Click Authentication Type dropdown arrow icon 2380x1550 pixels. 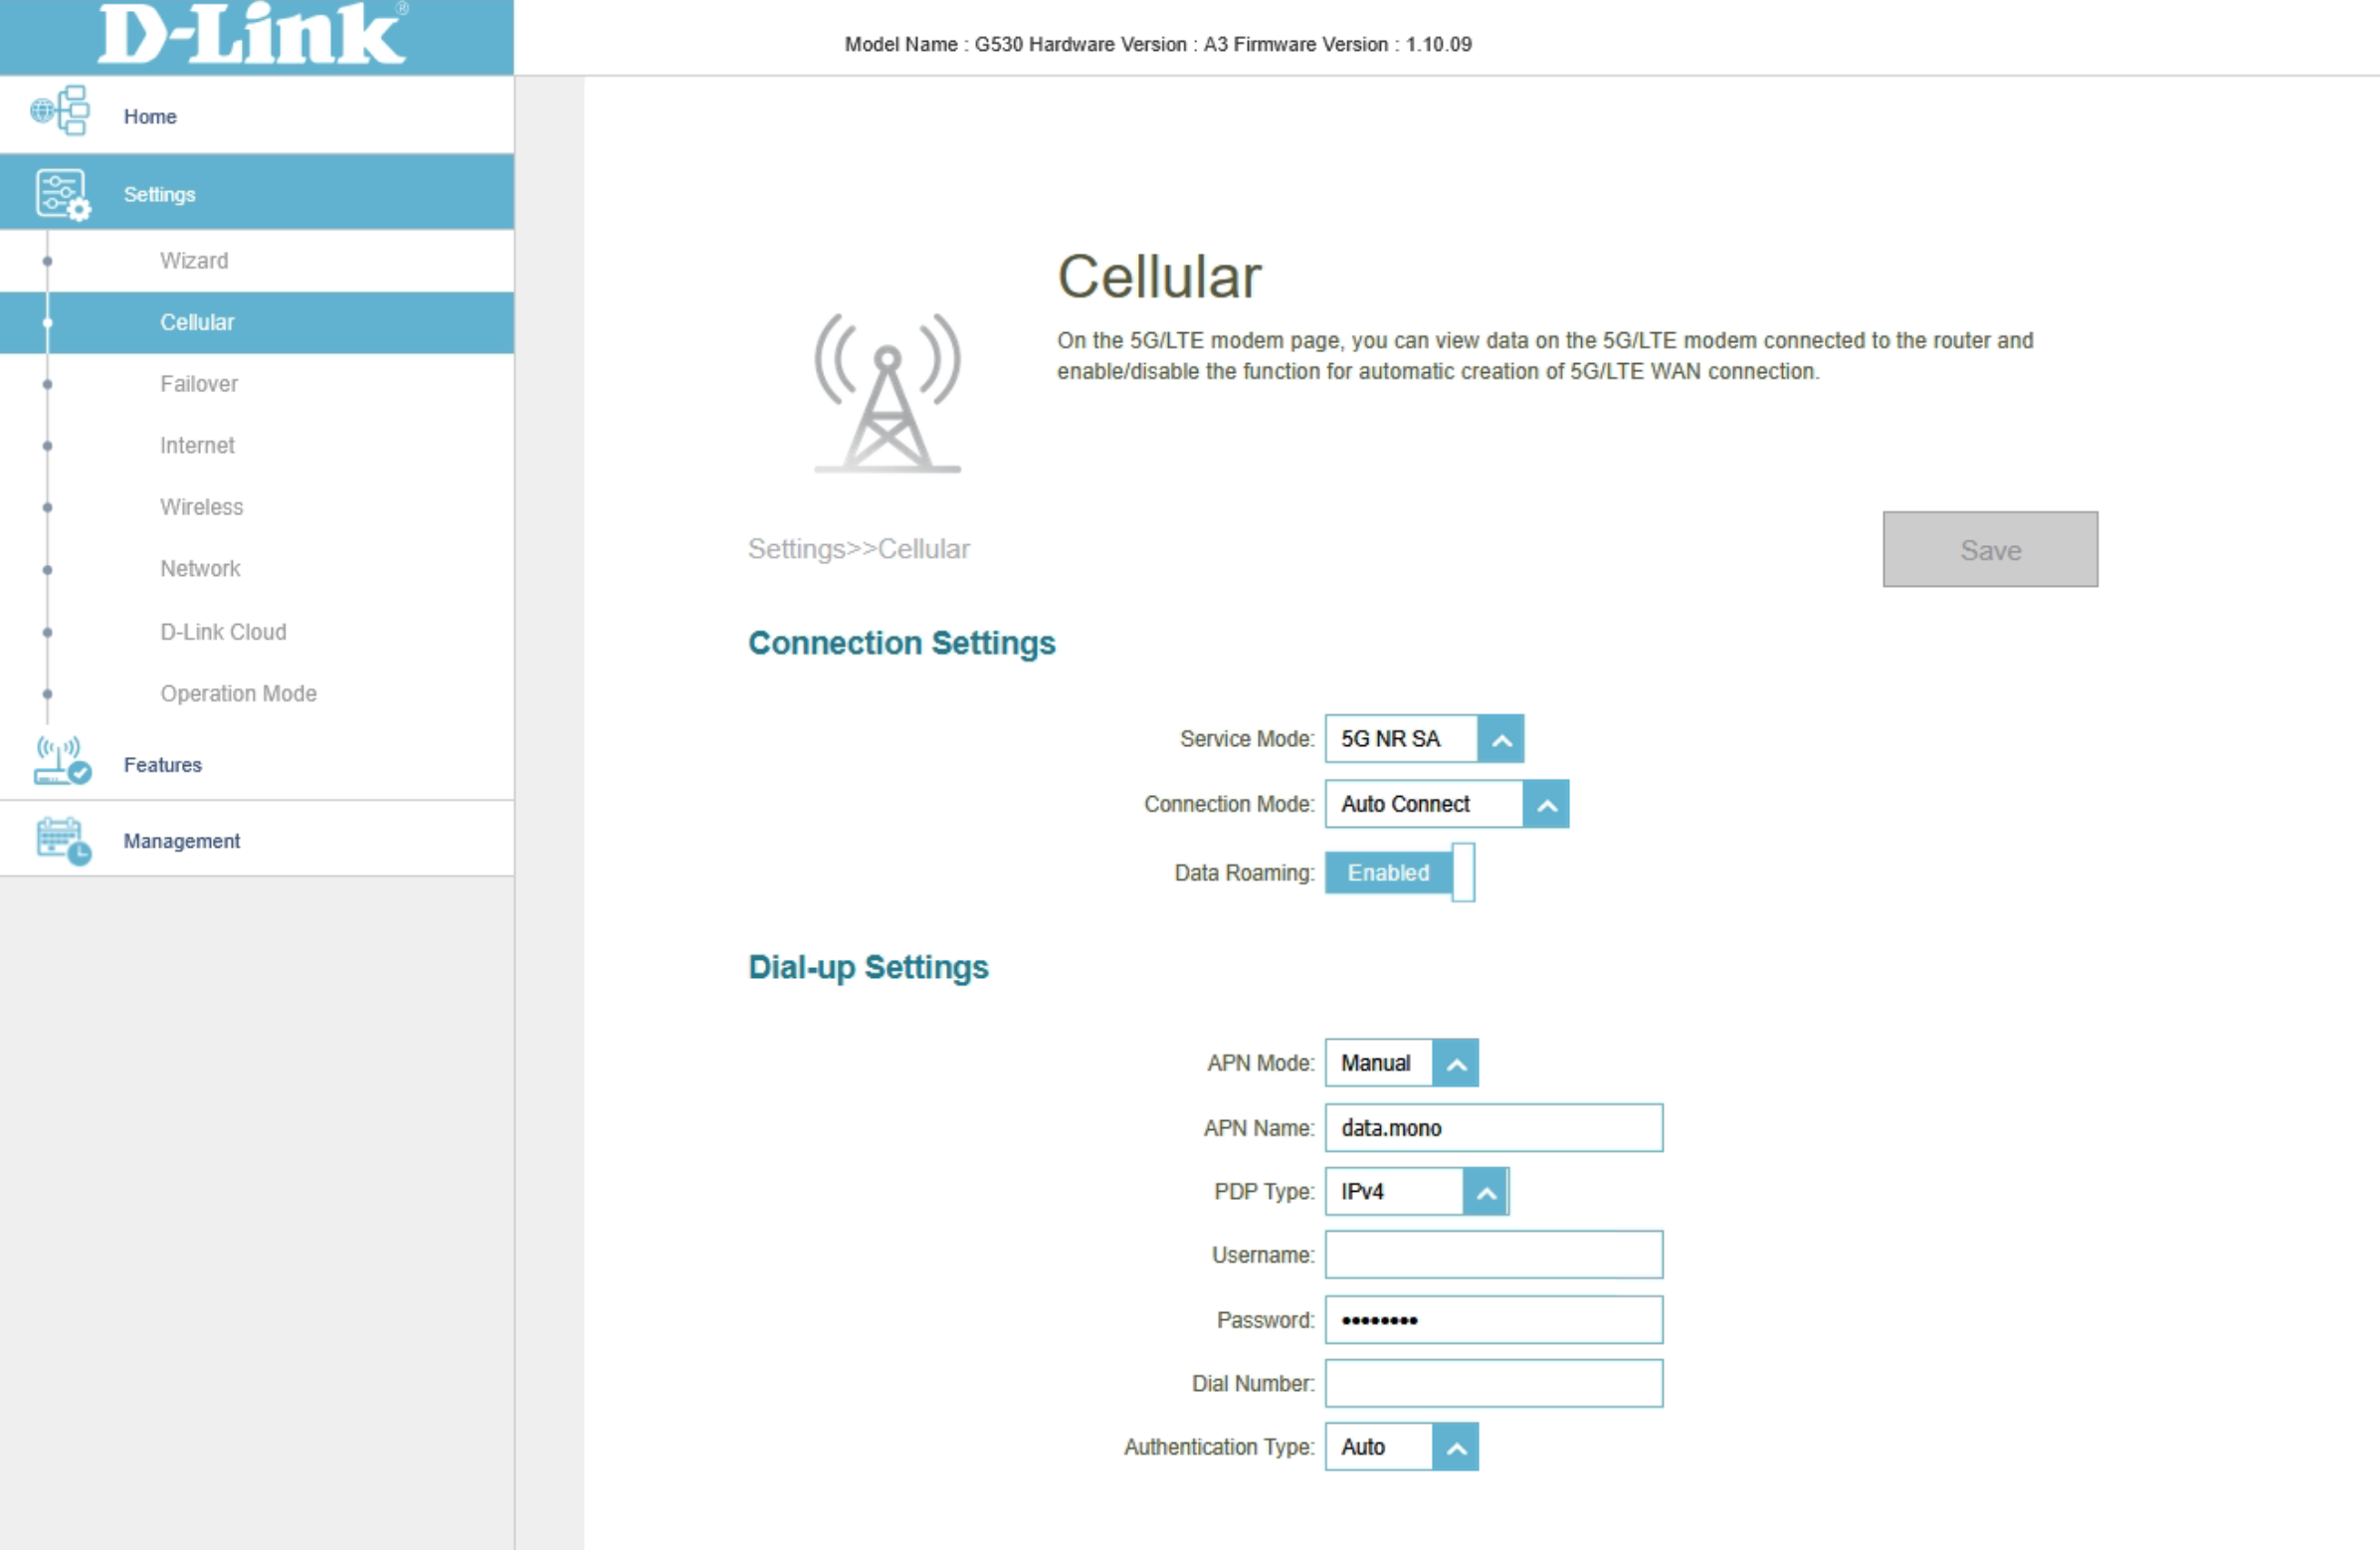coord(1455,1447)
